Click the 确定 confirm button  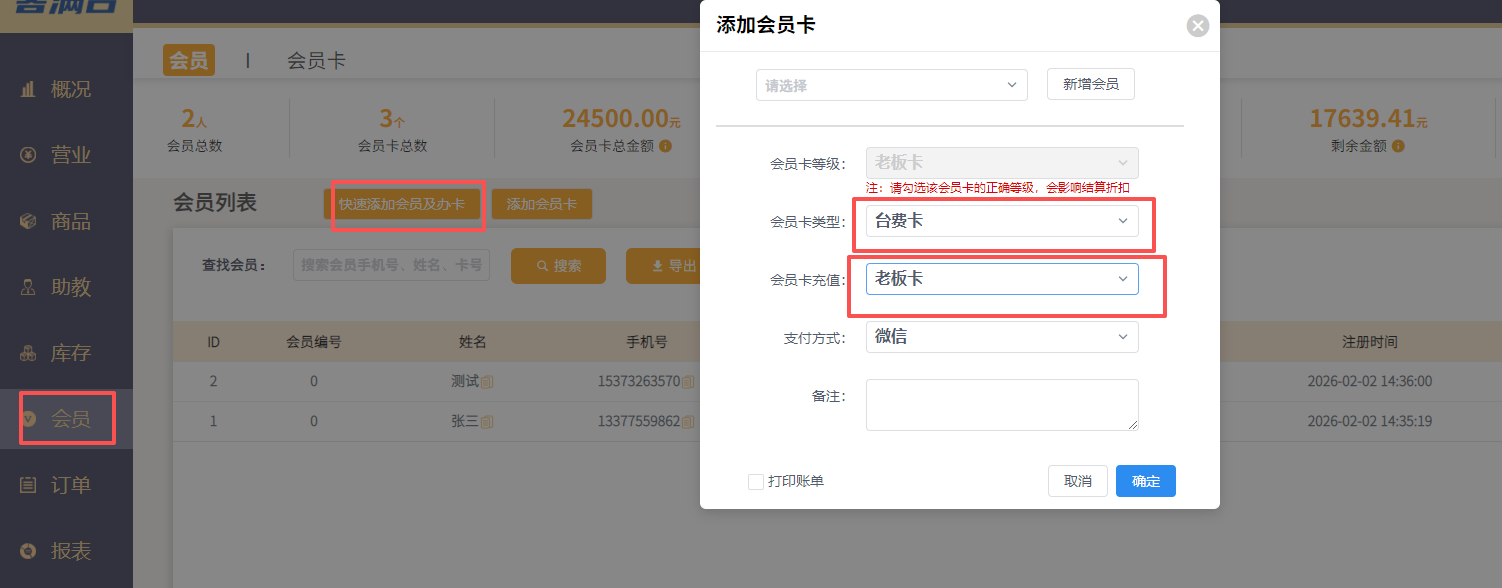[x=1145, y=481]
